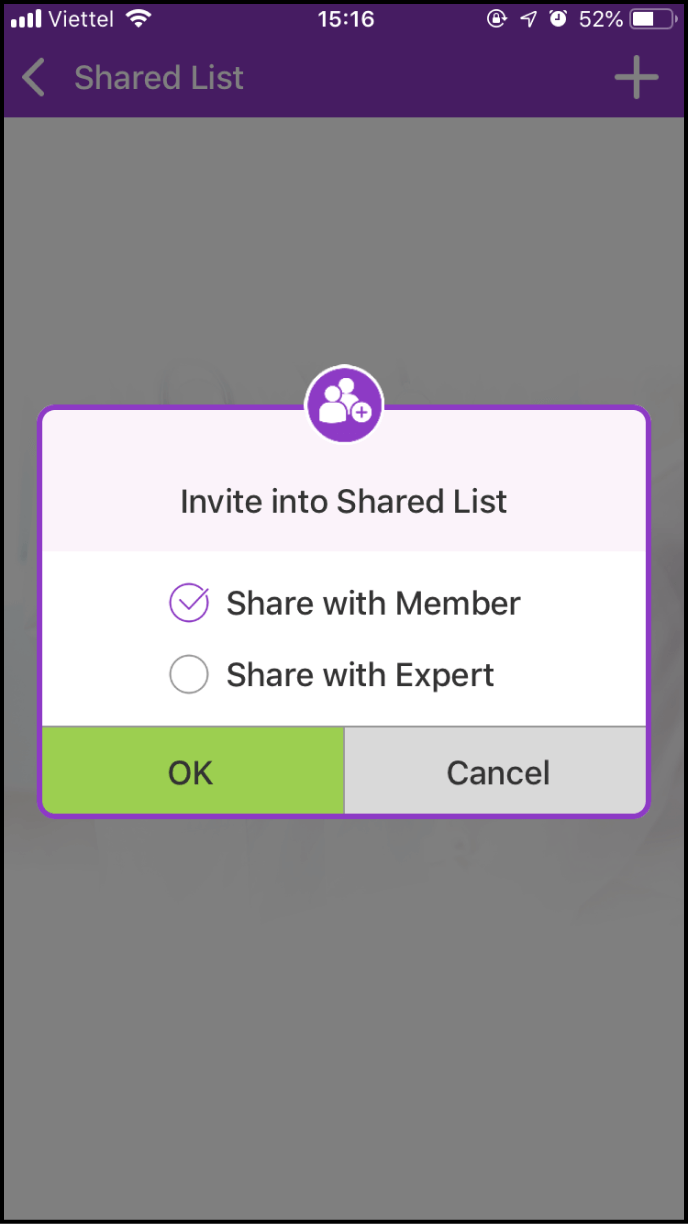This screenshot has height=1224, width=688.
Task: Tap the 52% battery percentage text
Action: (601, 19)
